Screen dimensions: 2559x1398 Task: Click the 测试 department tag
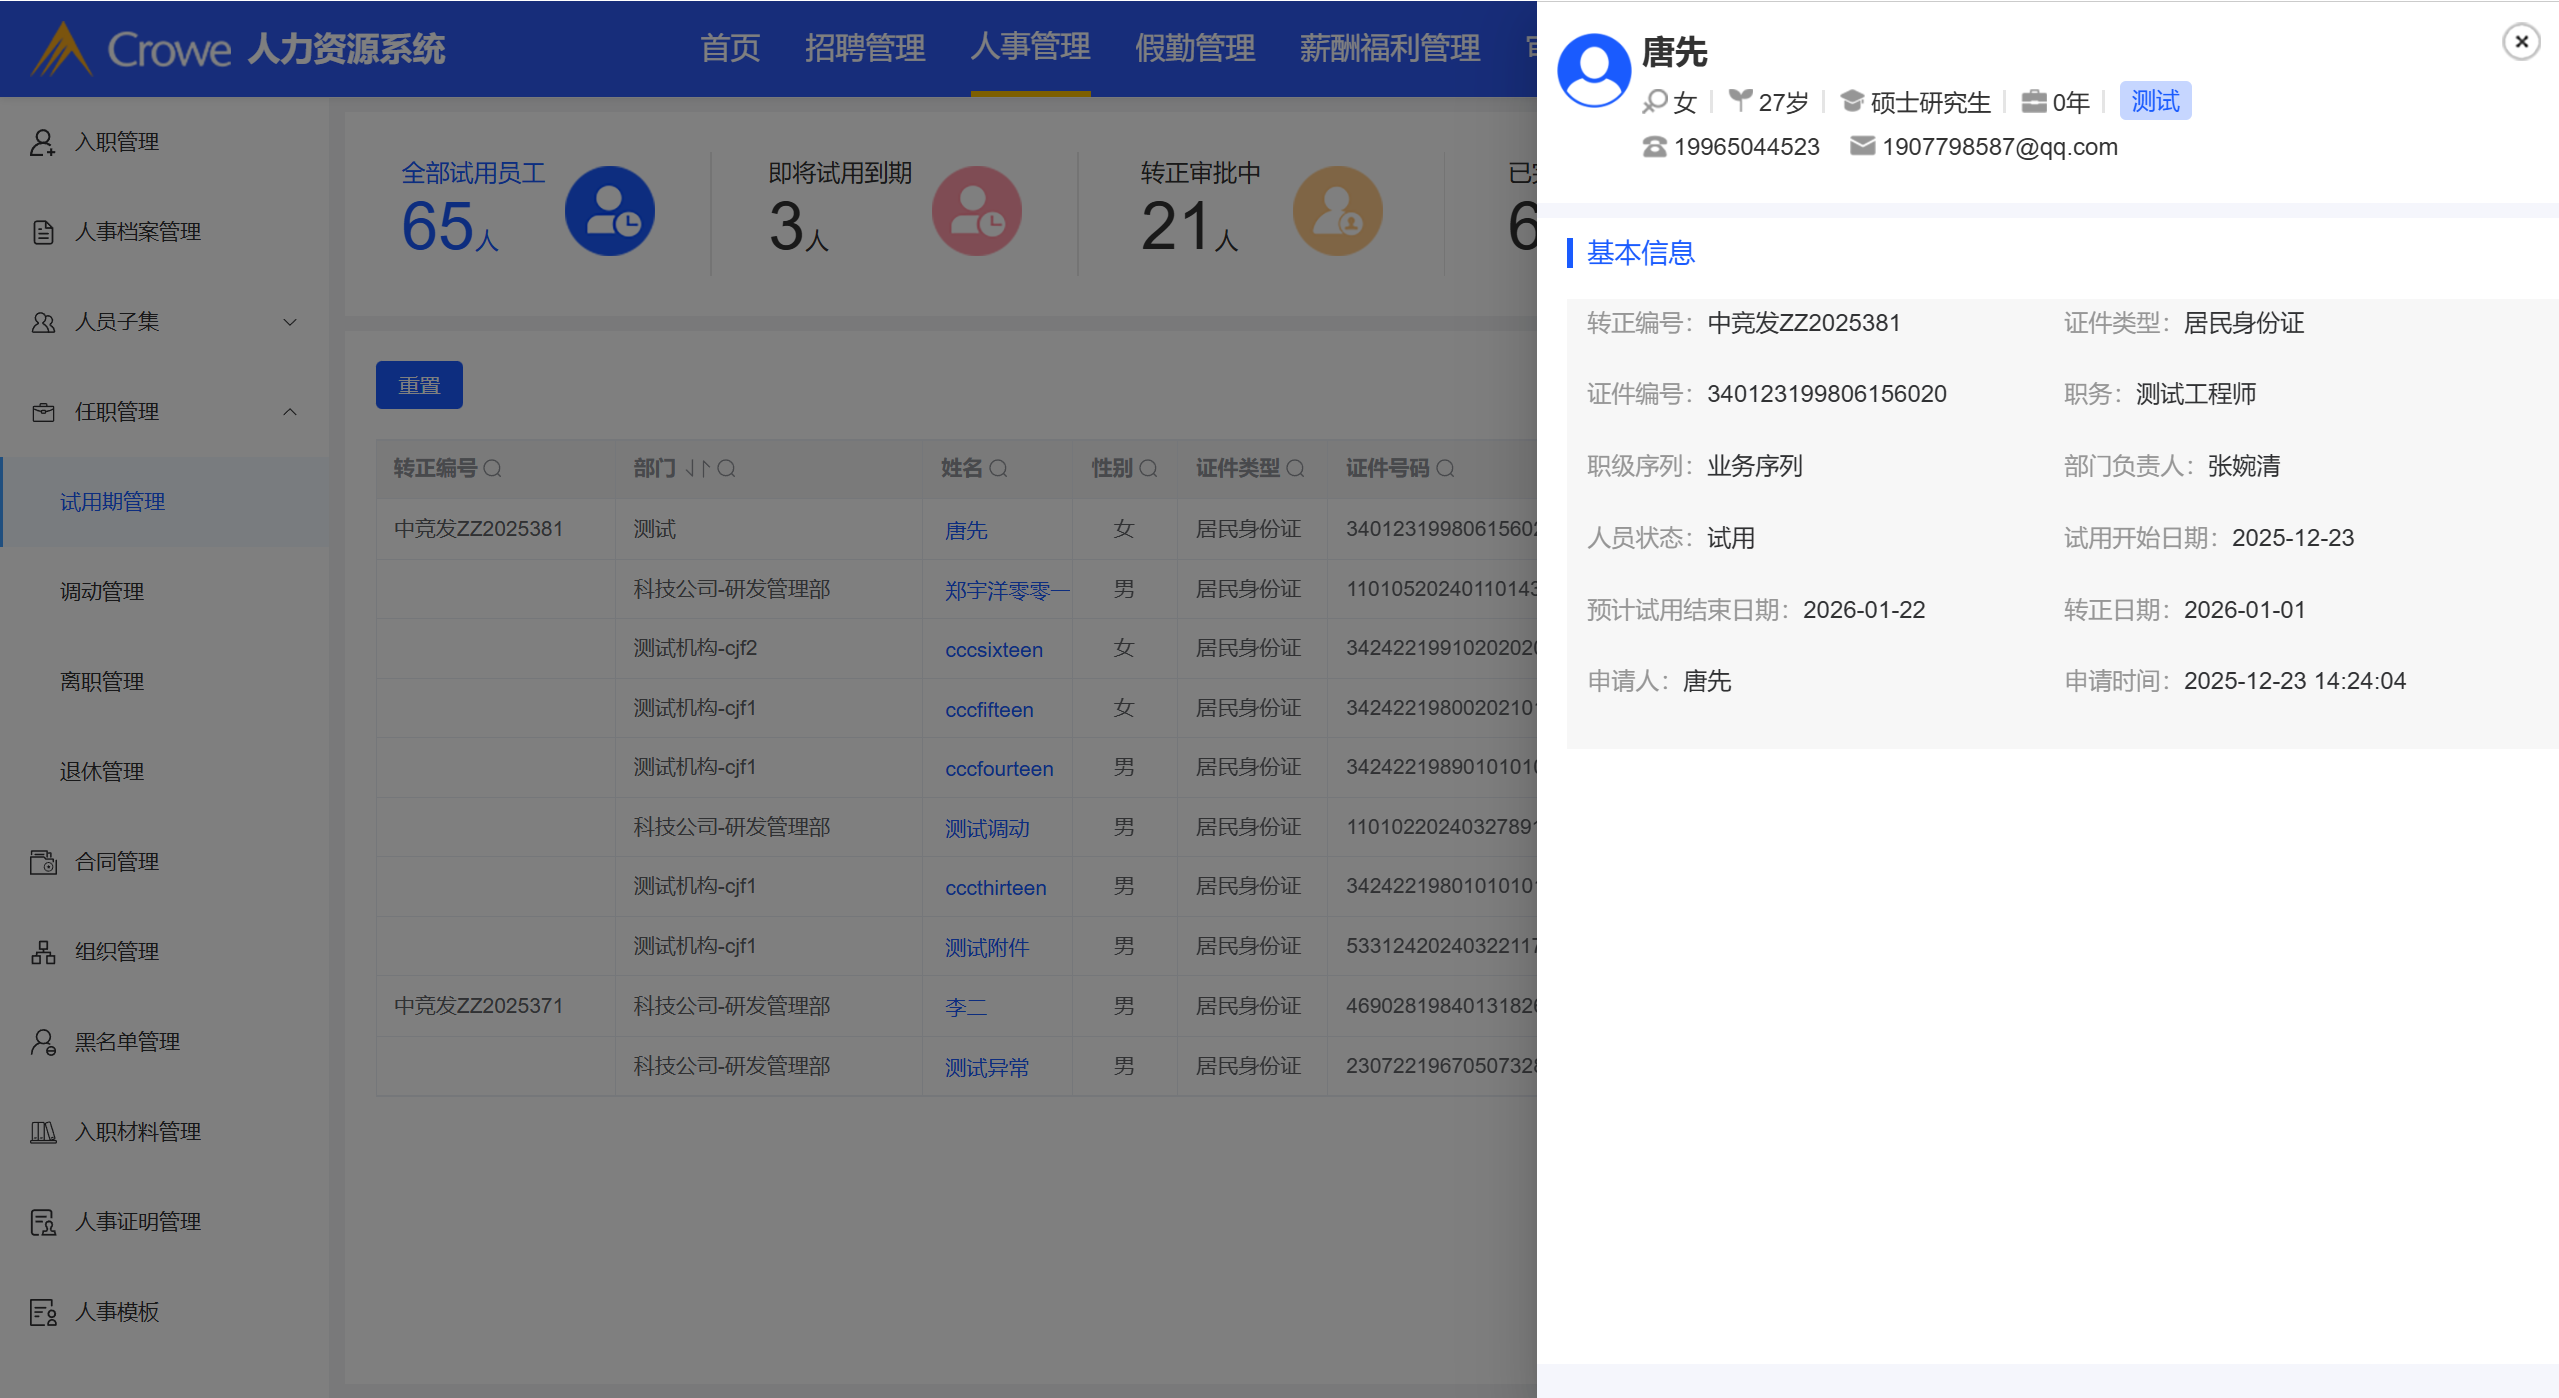(2154, 101)
